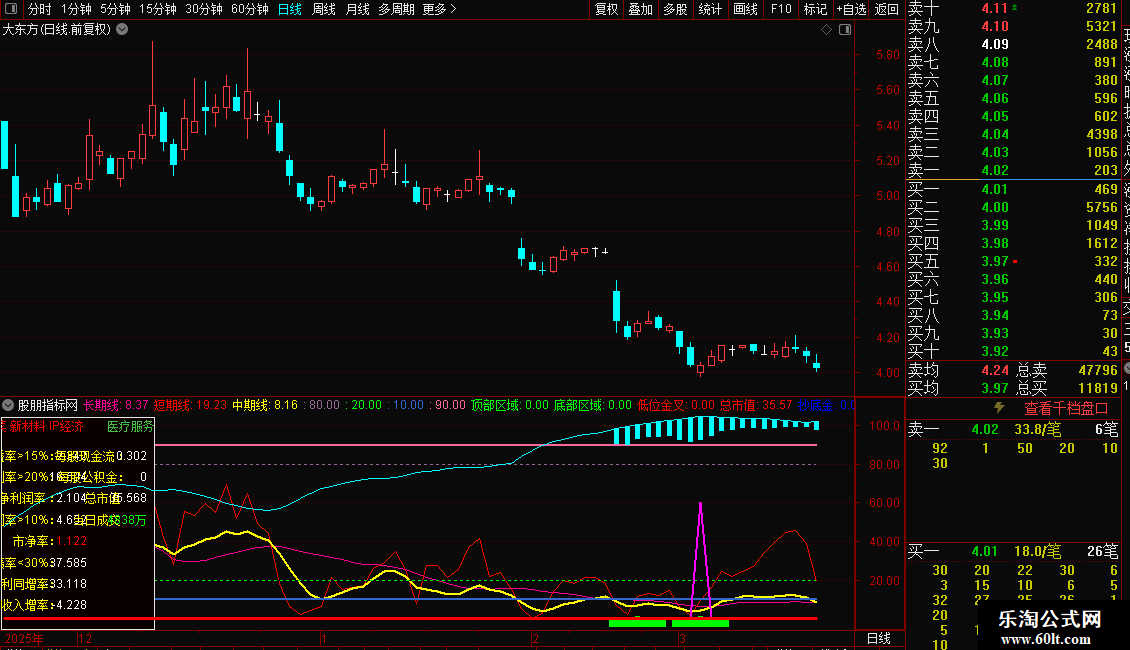Viewport: 1130px width, 650px height.
Task: Click the 返回 back button
Action: point(886,9)
